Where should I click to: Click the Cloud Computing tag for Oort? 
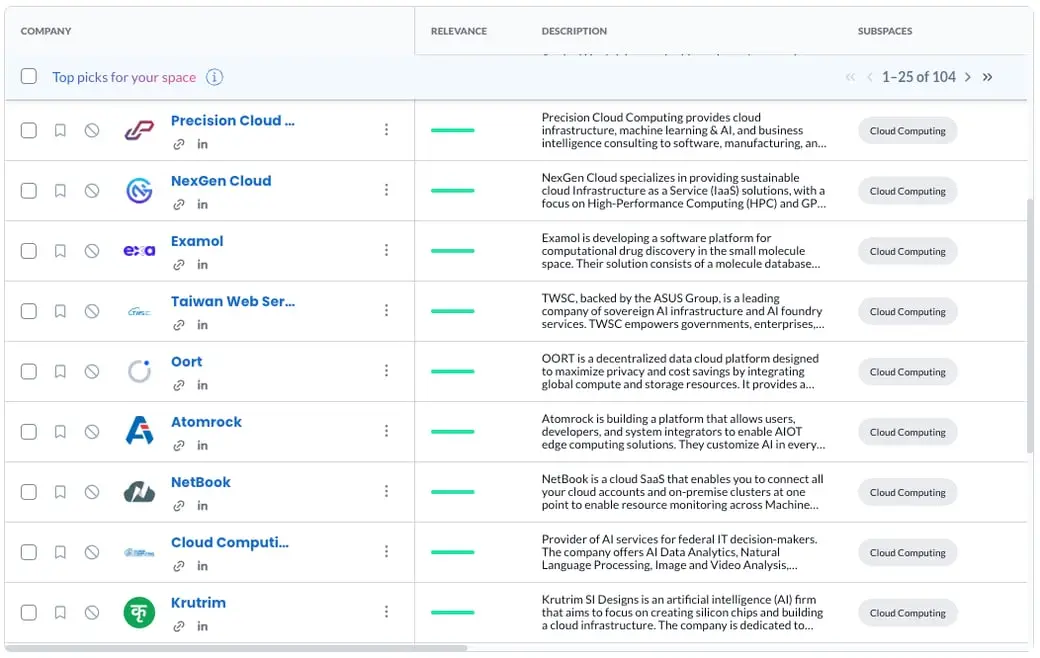pos(907,372)
